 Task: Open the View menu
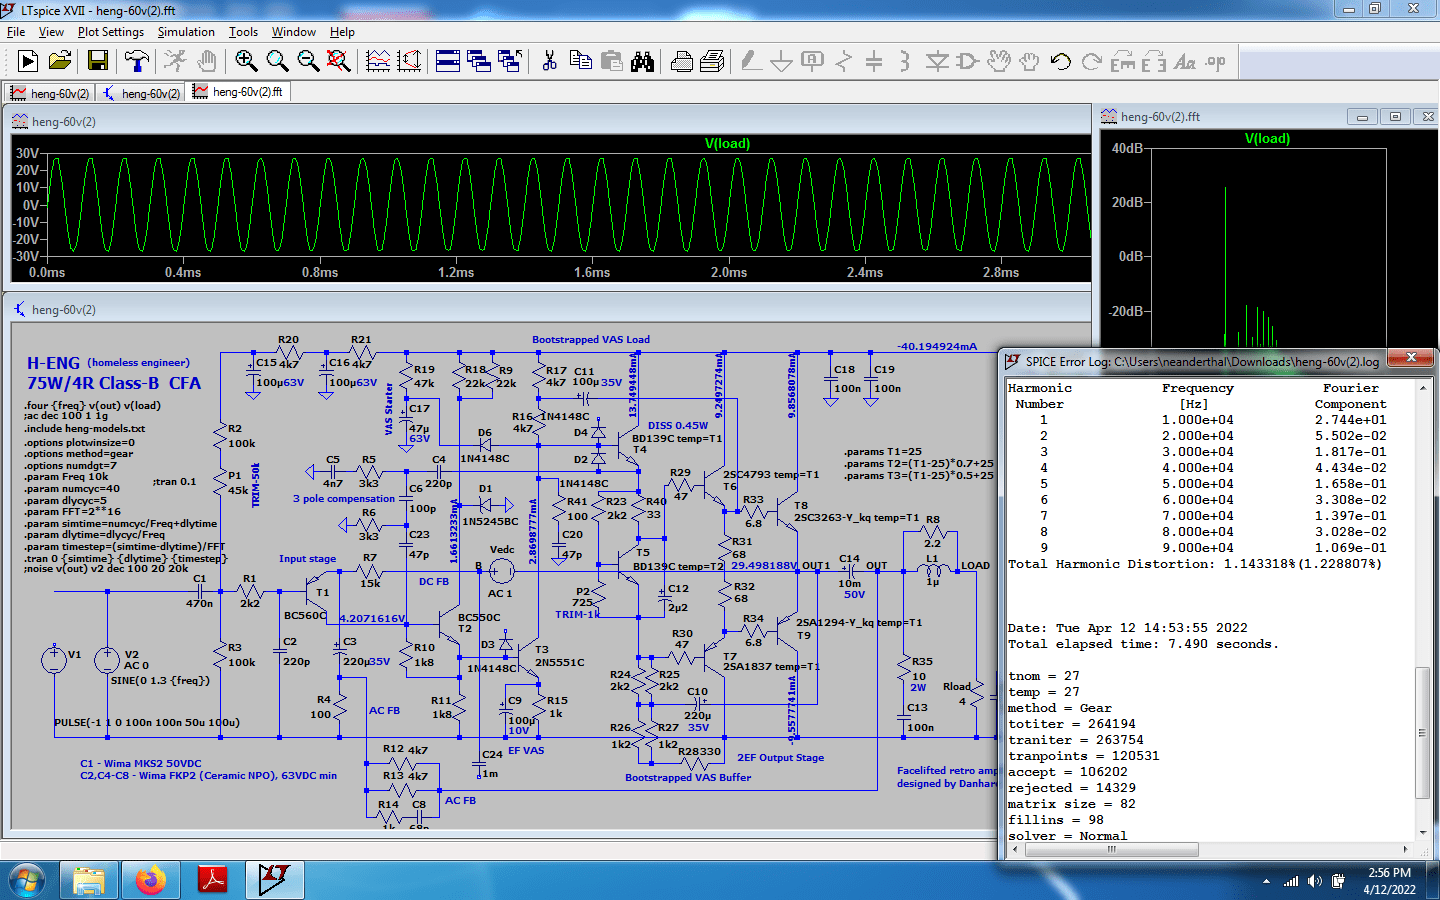click(51, 32)
